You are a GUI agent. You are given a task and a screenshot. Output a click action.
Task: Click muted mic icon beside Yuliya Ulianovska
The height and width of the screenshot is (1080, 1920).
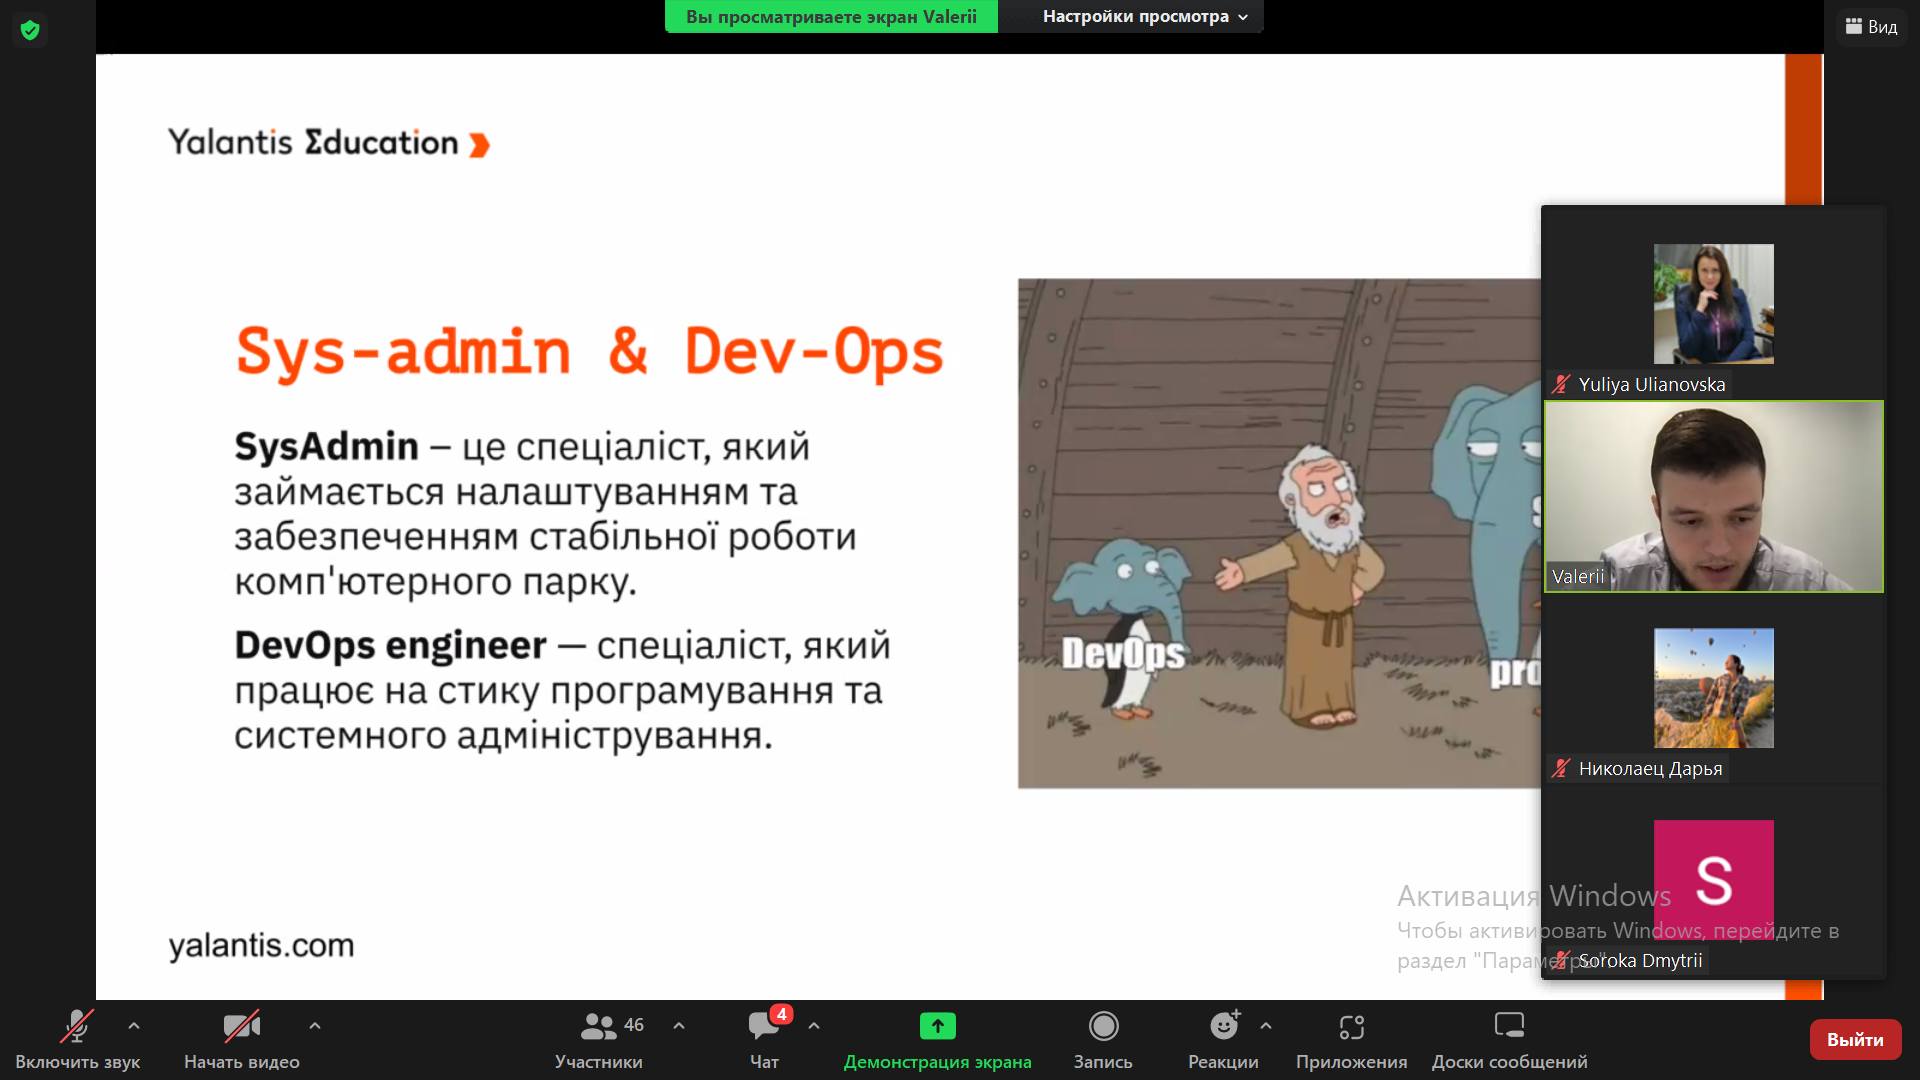(1561, 384)
